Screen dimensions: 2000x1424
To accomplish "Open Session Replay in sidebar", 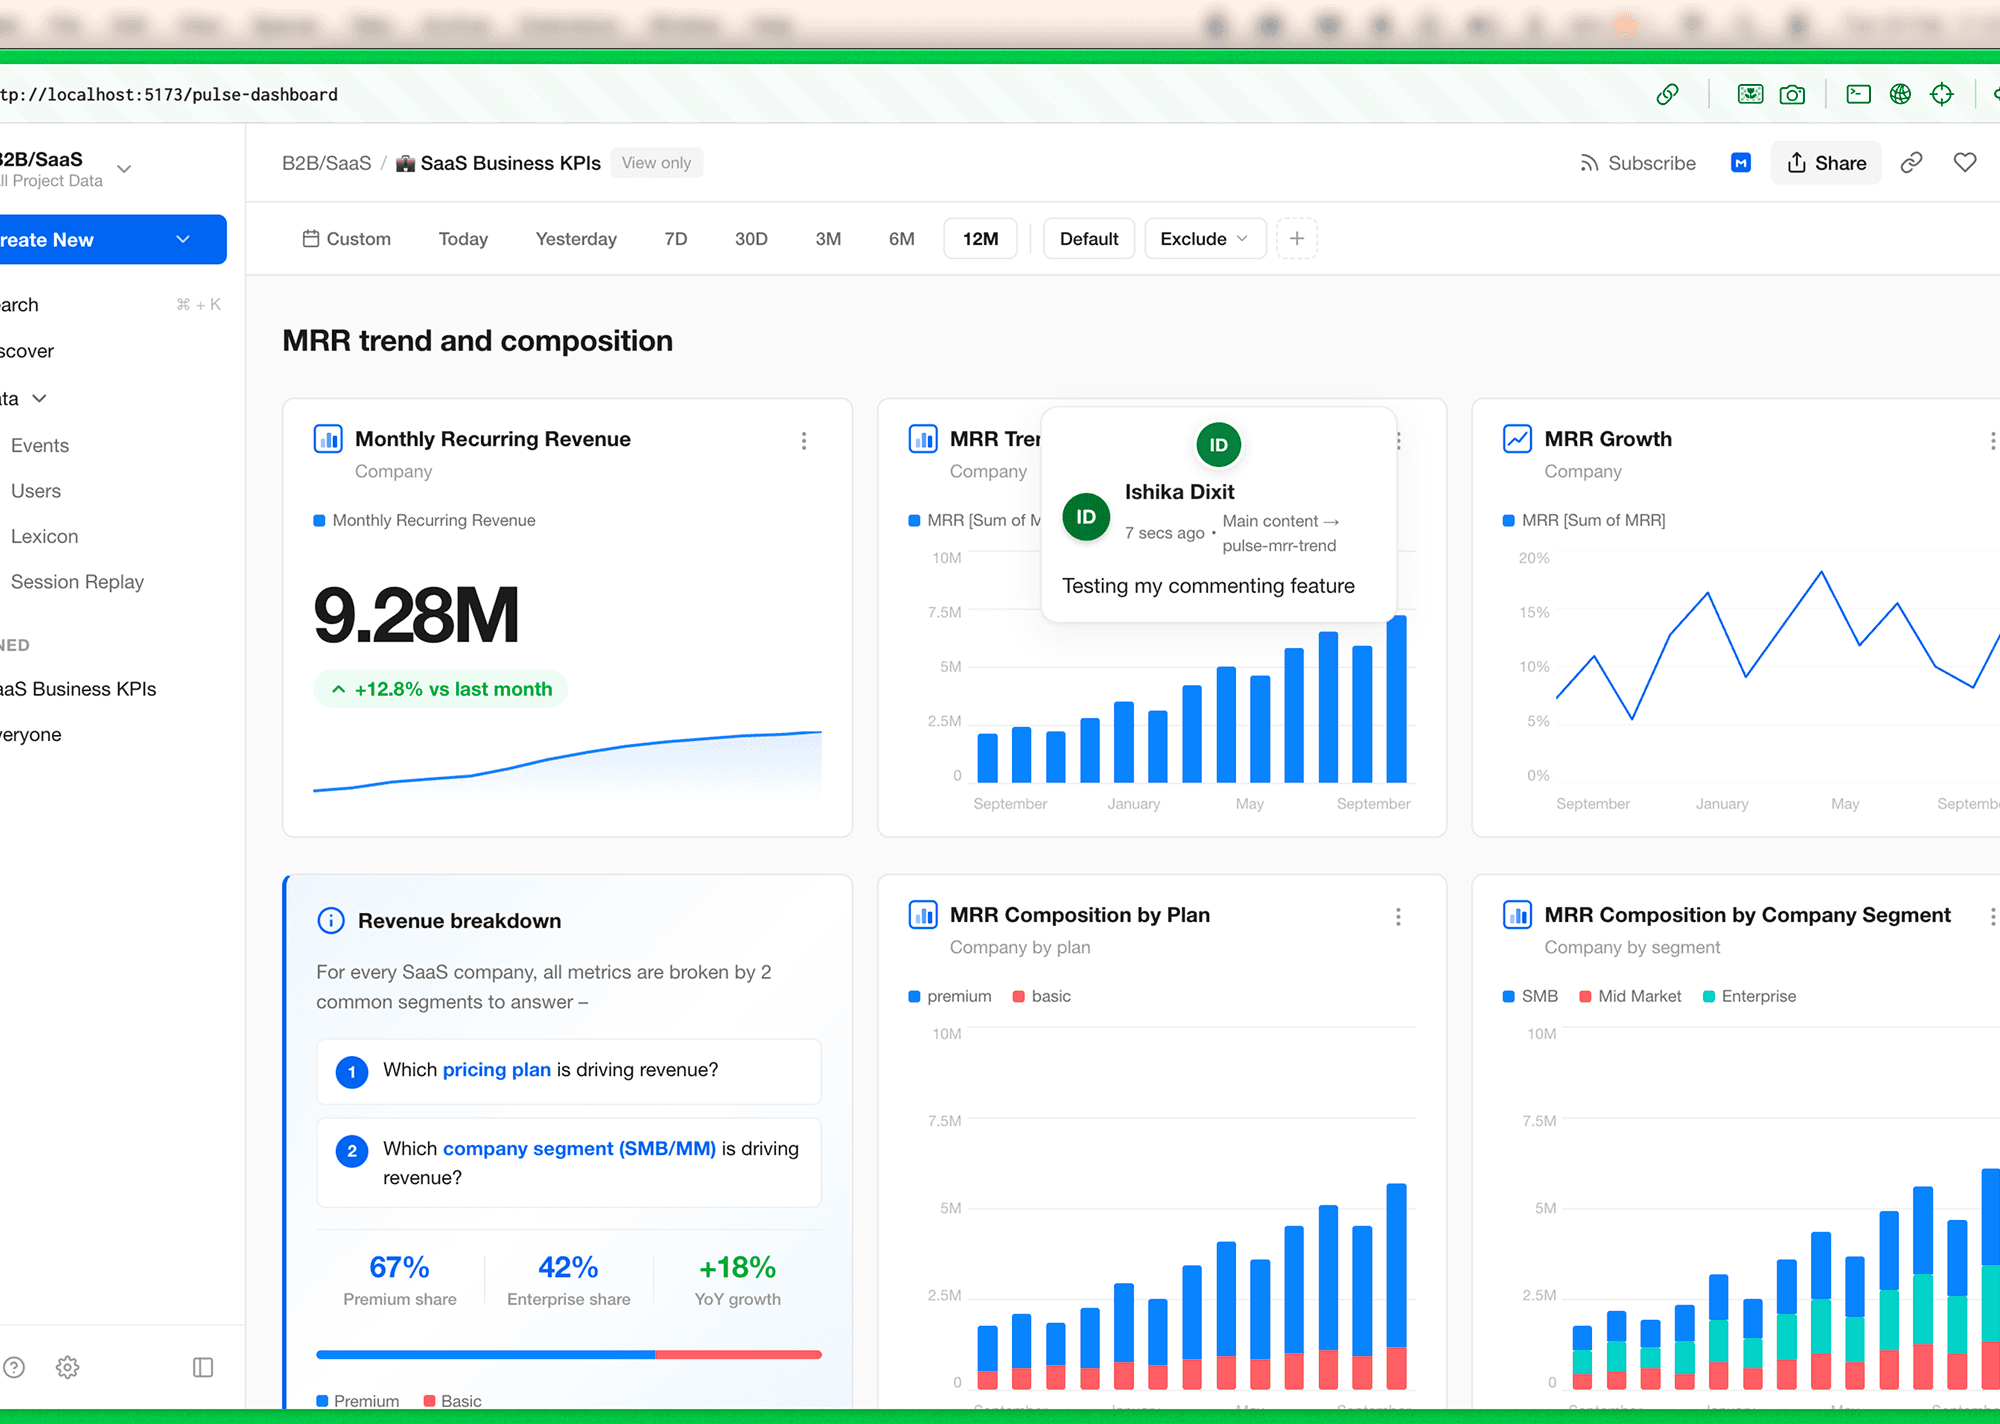I will pyautogui.click(x=77, y=582).
